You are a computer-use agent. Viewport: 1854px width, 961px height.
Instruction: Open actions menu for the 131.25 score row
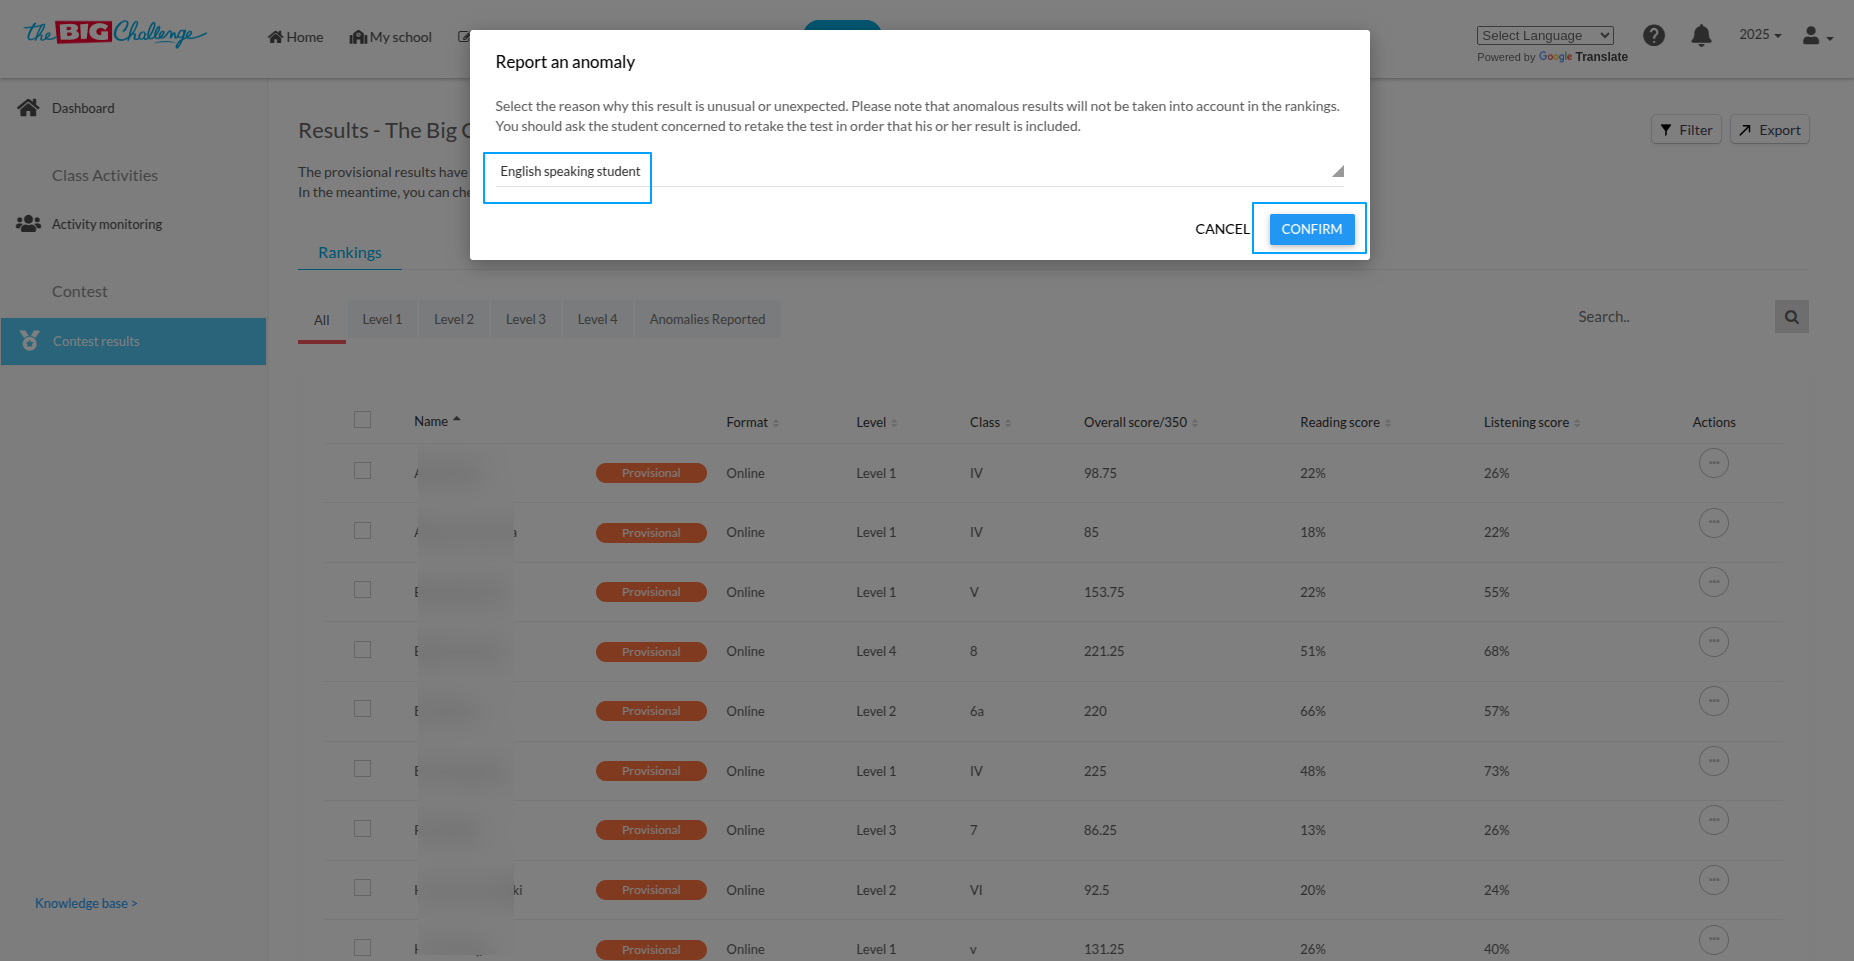pyautogui.click(x=1714, y=940)
